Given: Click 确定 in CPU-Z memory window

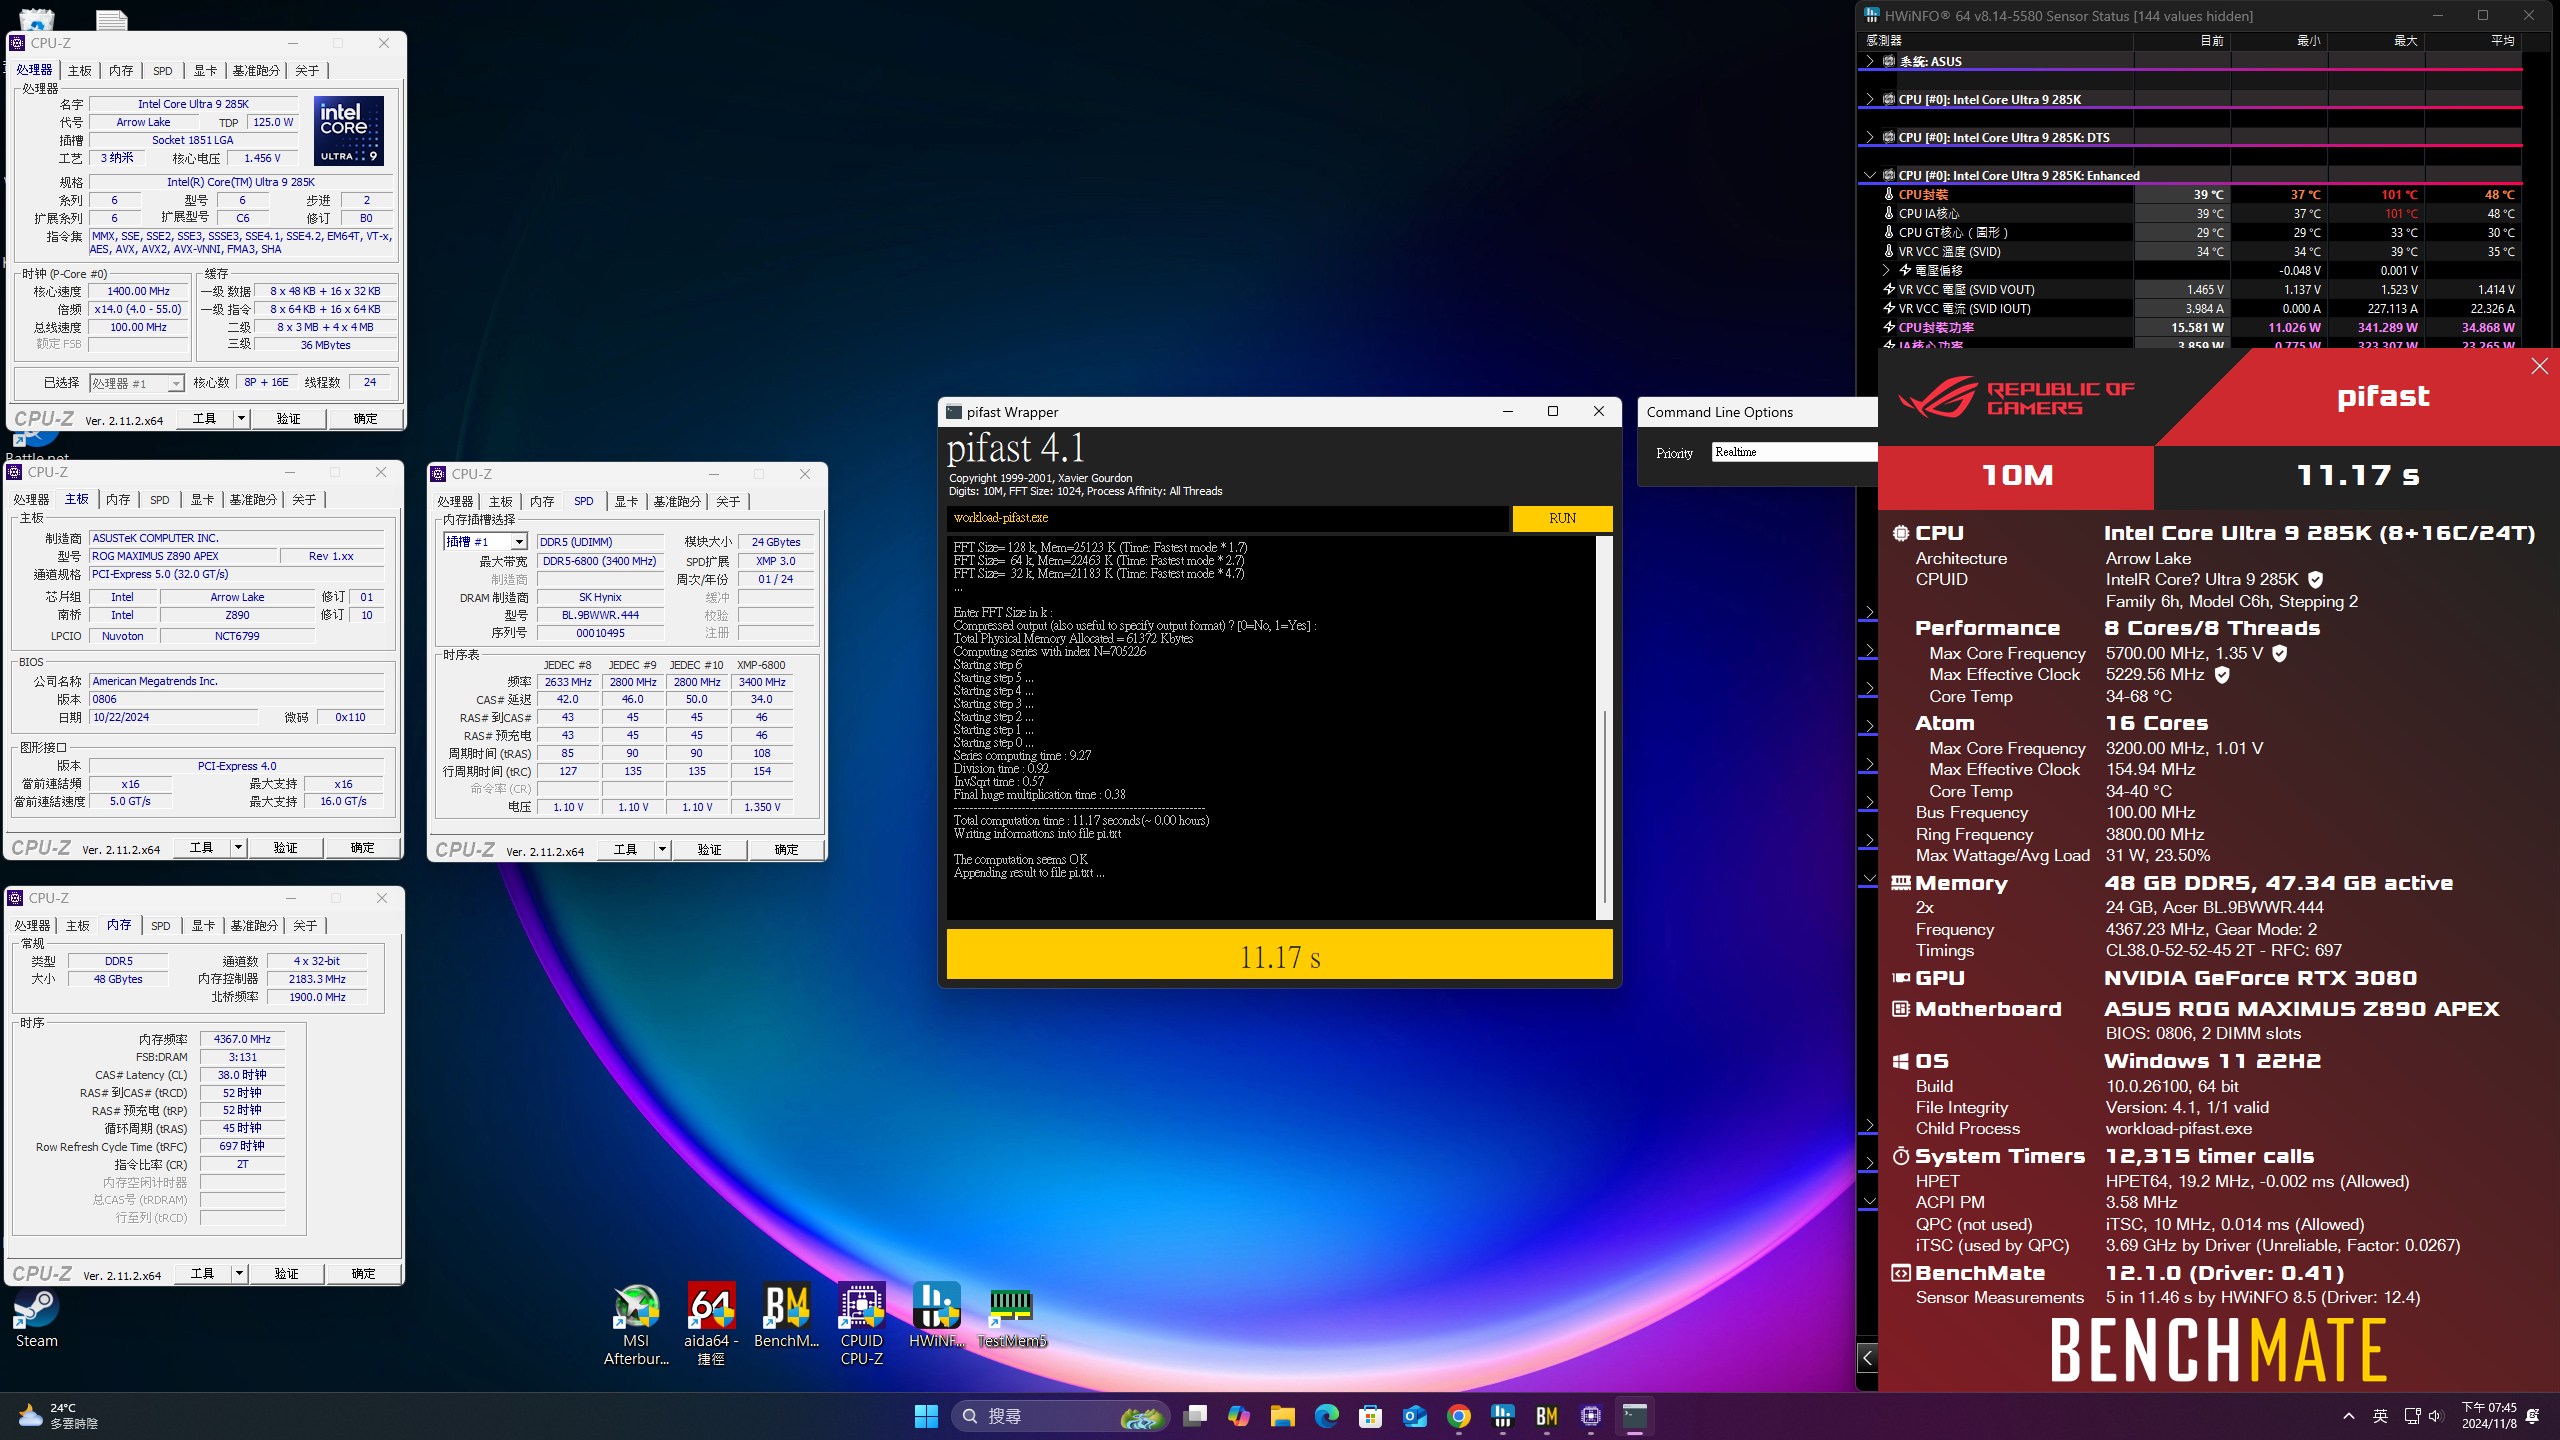Looking at the screenshot, I should click(x=364, y=1274).
